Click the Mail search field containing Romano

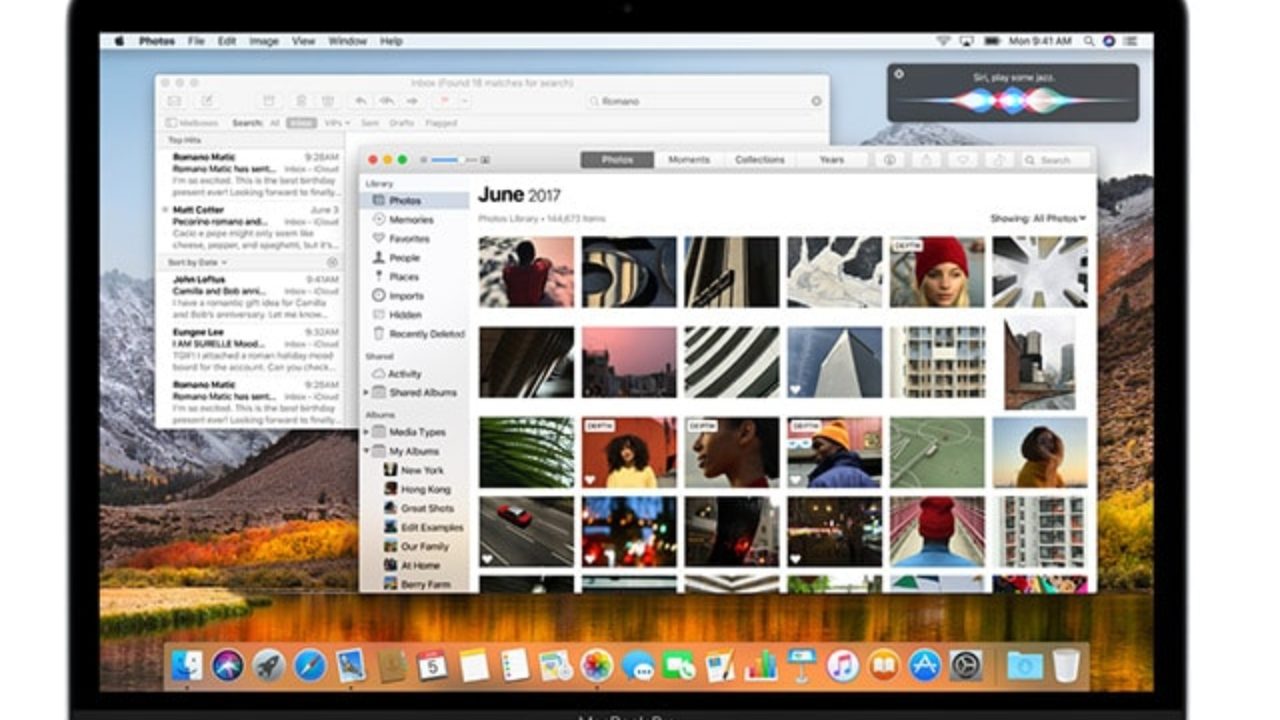(x=705, y=101)
